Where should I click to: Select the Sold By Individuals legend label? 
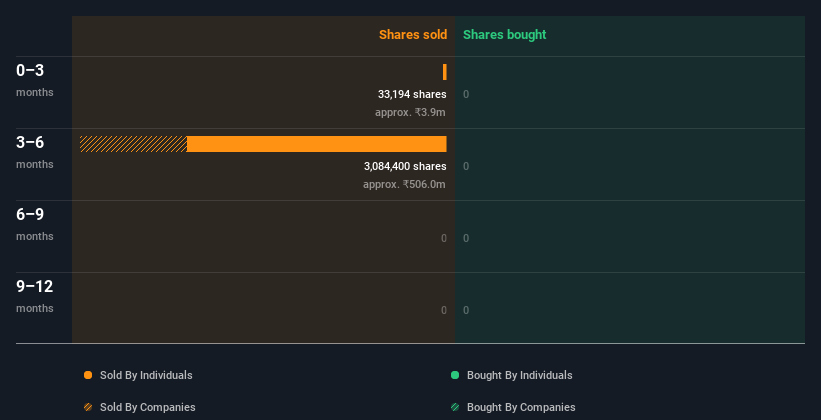pos(146,375)
